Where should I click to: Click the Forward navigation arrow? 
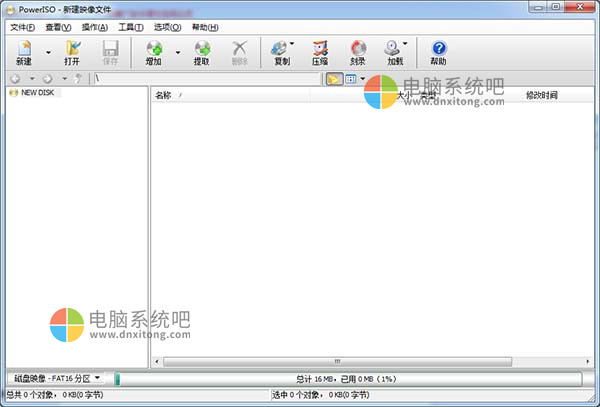(x=47, y=79)
